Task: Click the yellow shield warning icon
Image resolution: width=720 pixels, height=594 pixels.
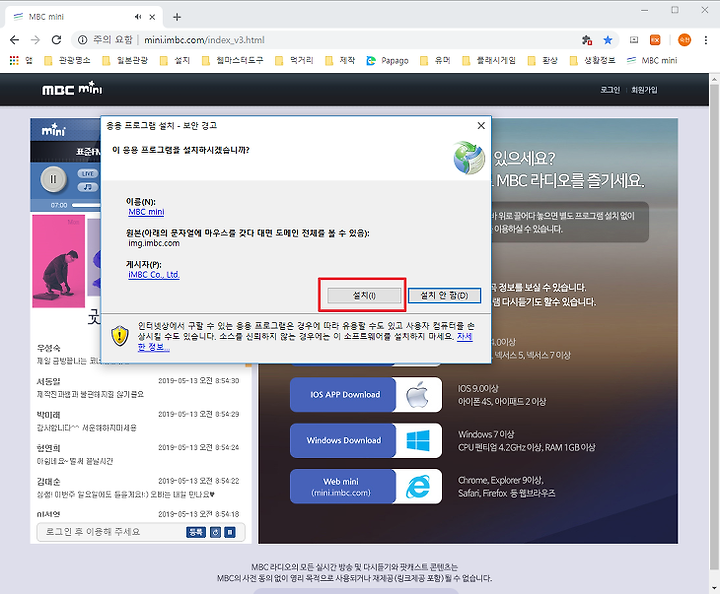Action: (x=120, y=336)
